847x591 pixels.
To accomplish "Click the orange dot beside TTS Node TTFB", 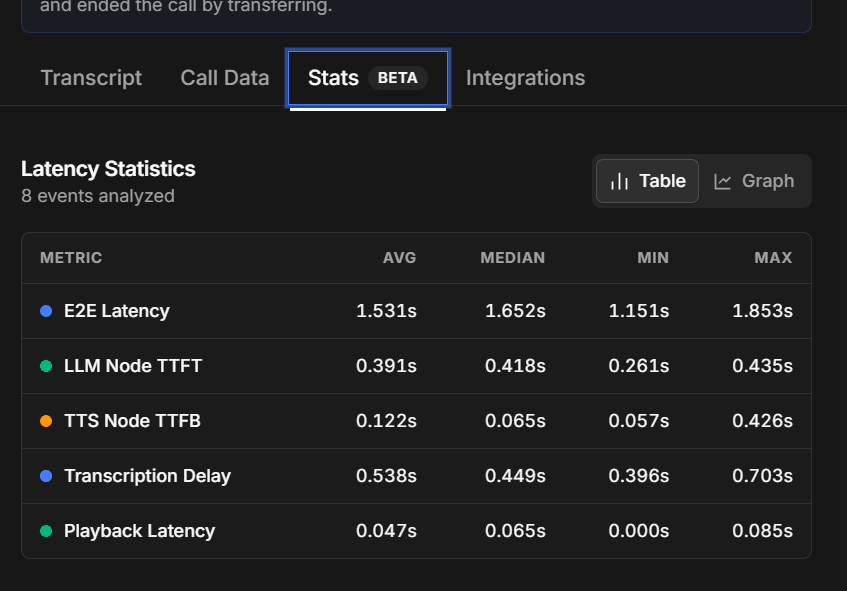I will coord(46,421).
